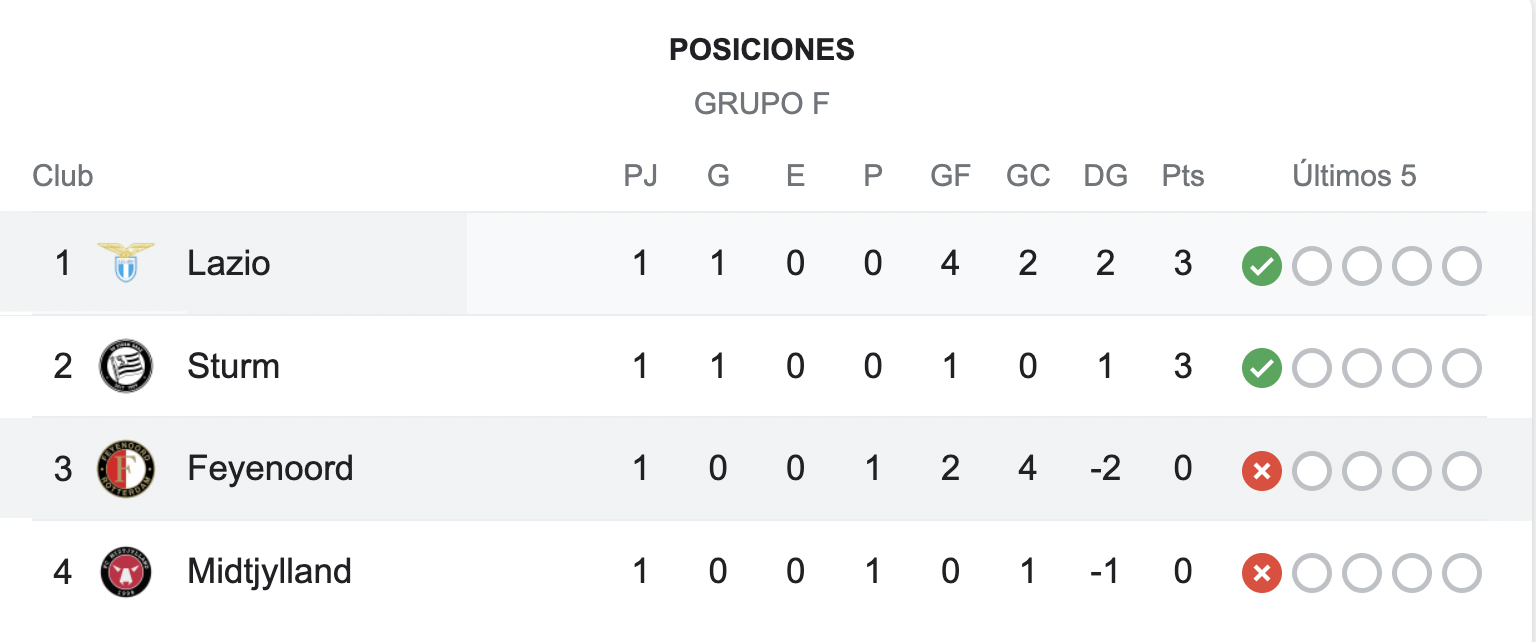Open the Midtjylland team link

click(x=269, y=572)
